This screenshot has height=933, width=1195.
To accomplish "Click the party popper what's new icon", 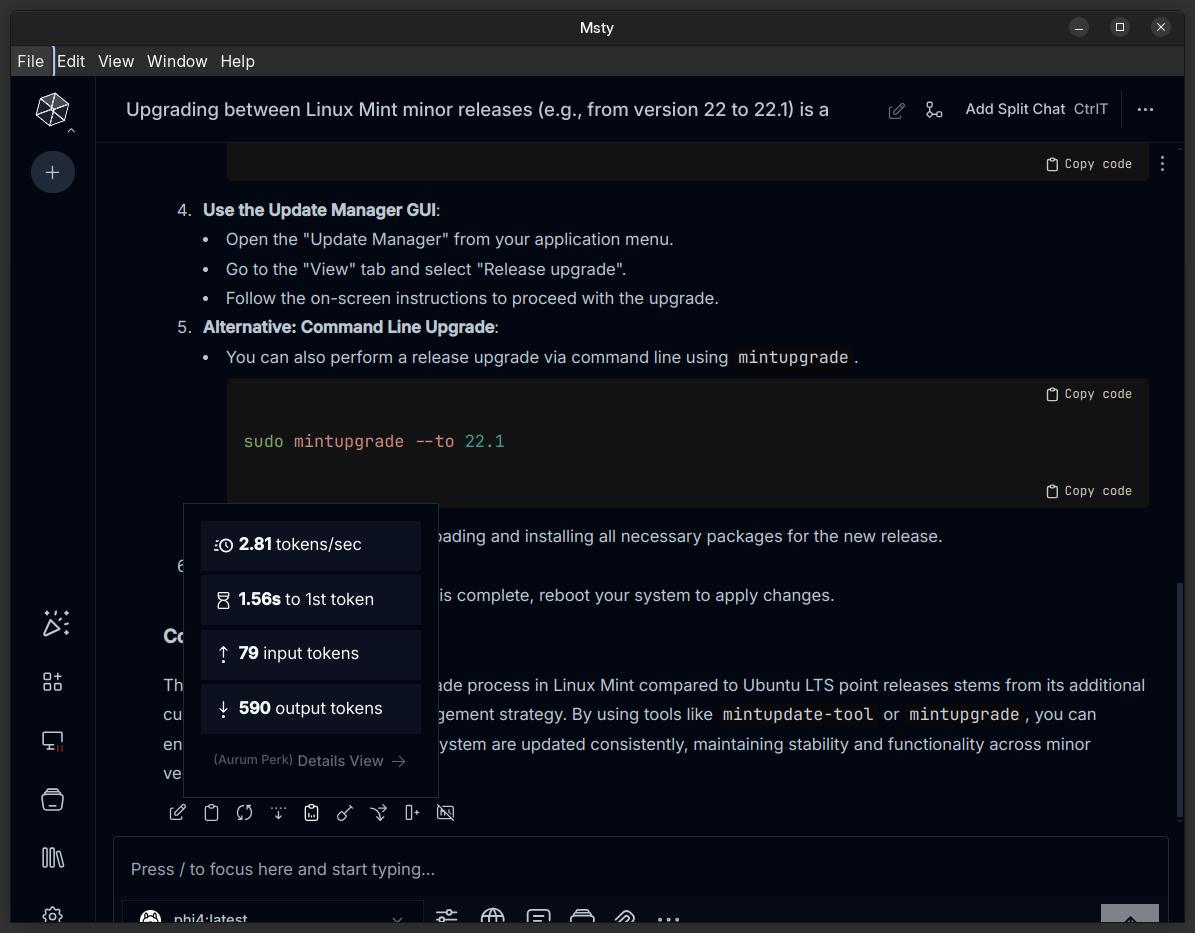I will coord(54,623).
